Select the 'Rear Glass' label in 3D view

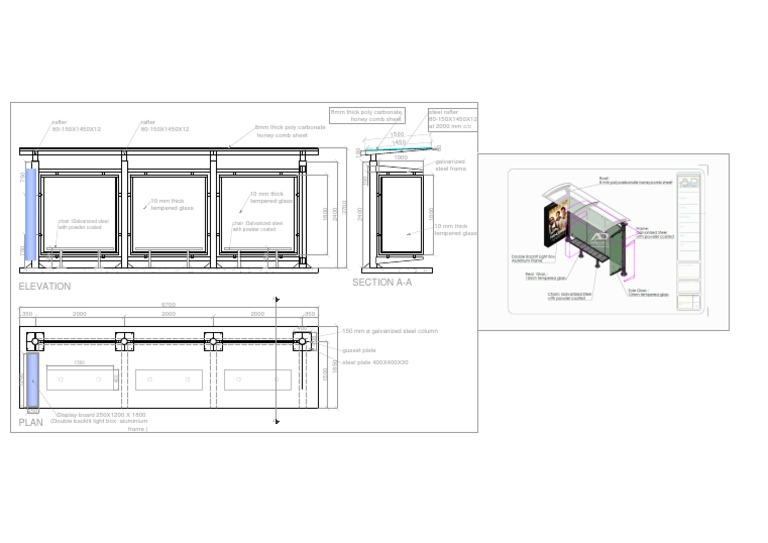pos(545,277)
